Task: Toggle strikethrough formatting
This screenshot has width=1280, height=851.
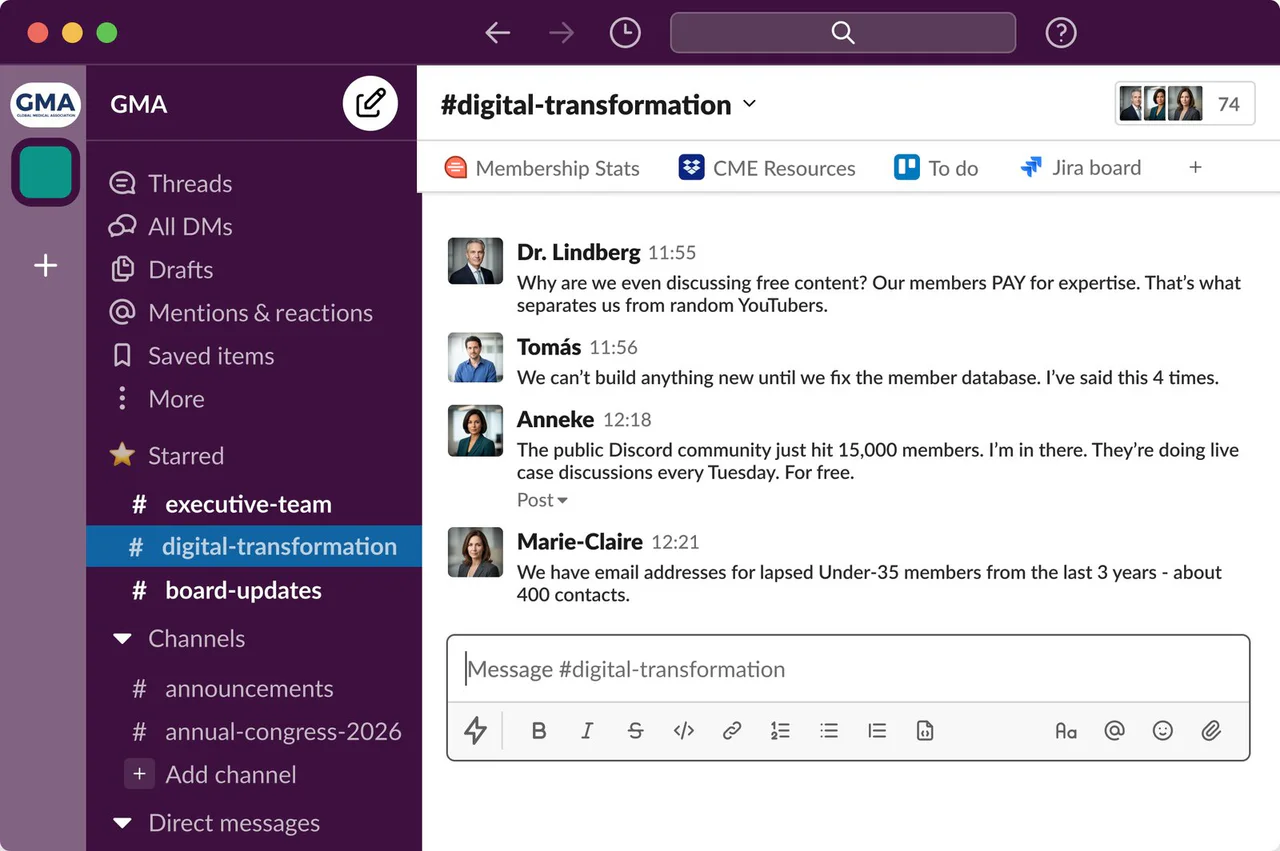Action: [635, 731]
